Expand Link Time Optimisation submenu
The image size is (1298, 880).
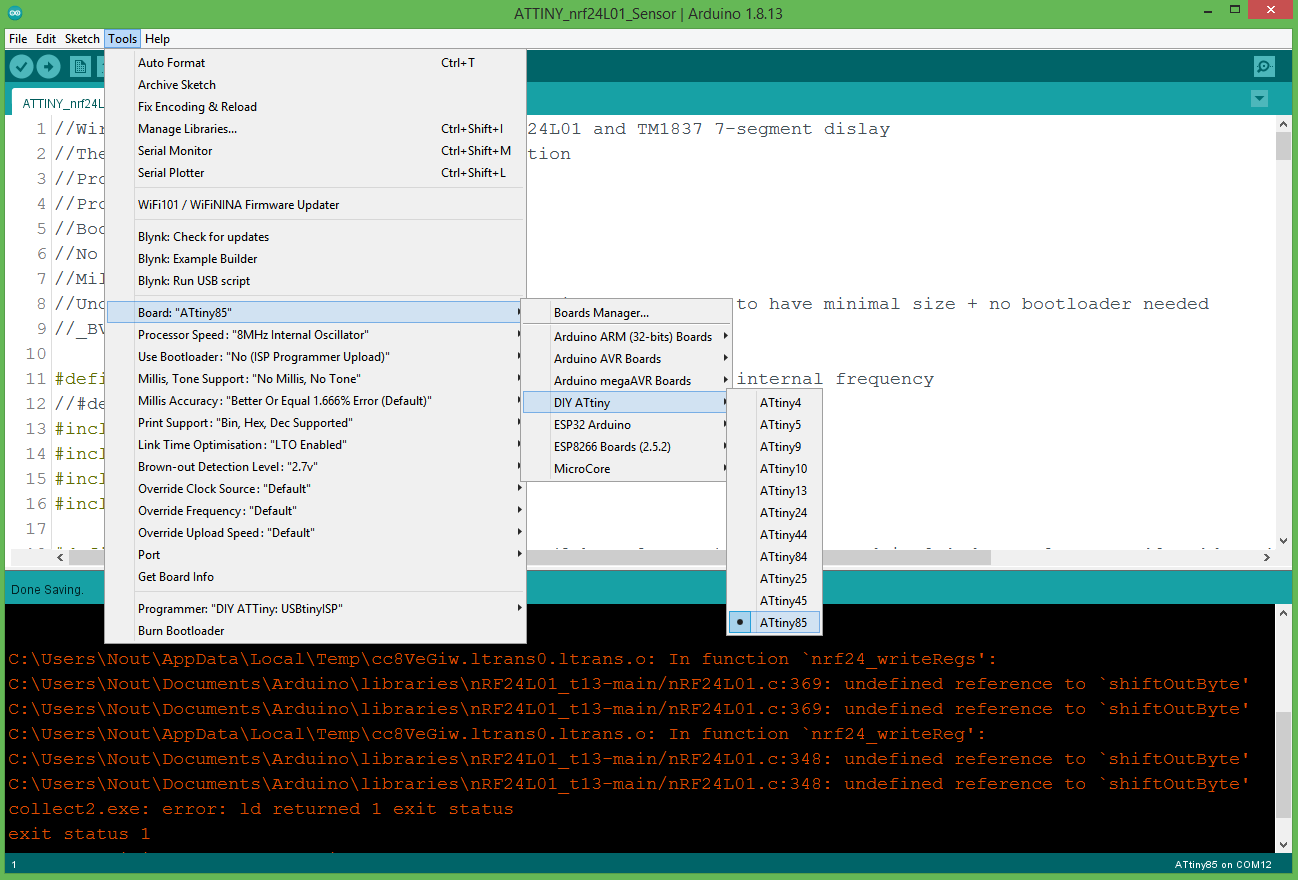tap(315, 445)
